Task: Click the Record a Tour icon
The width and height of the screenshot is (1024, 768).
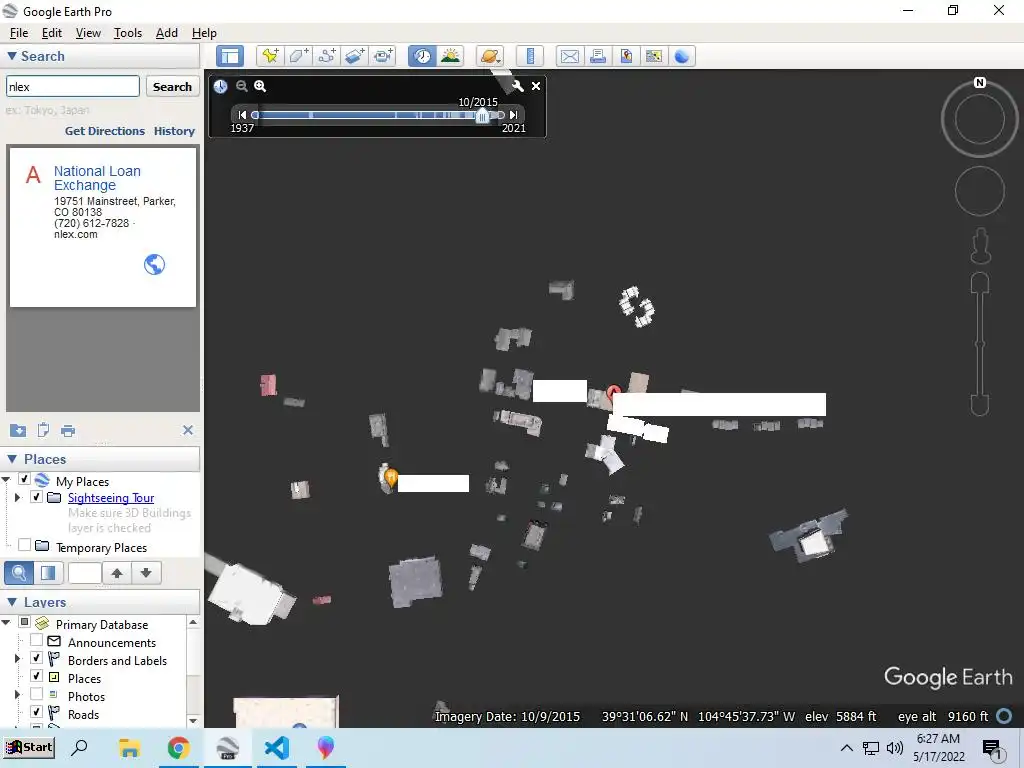Action: pos(383,56)
